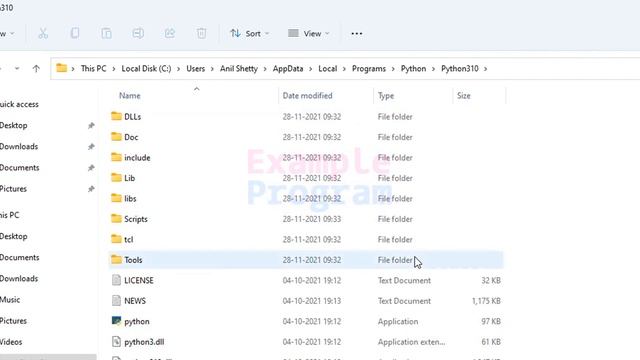Sort by Type column header
Image resolution: width=640 pixels, height=360 pixels.
(386, 96)
